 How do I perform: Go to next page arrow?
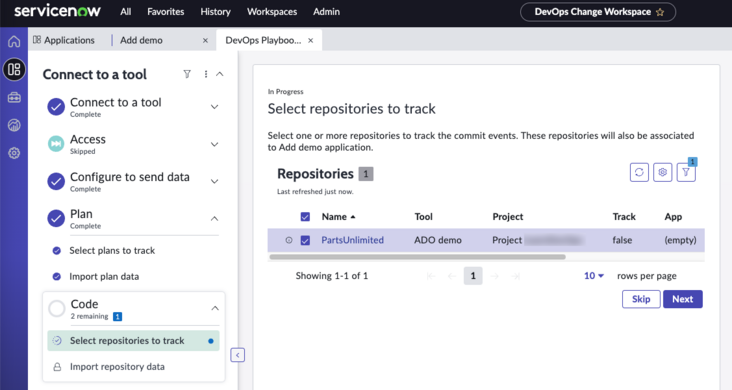coord(494,276)
